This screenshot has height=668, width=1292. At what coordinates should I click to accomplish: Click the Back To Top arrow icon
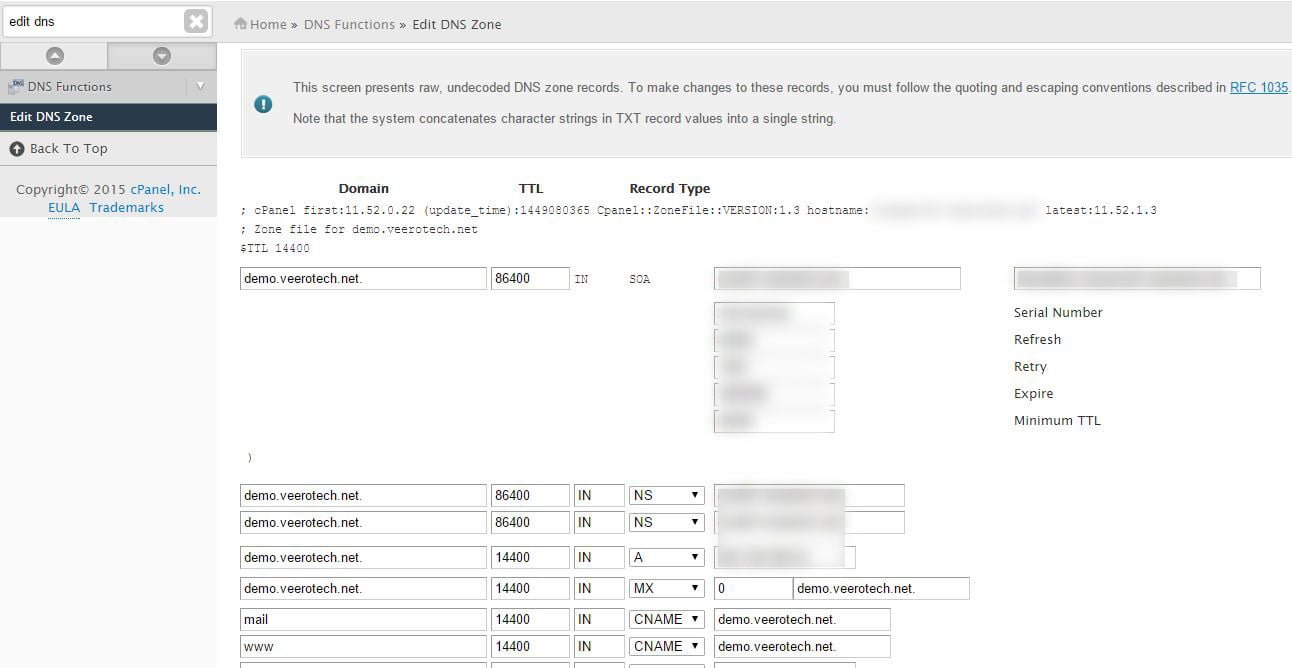click(x=17, y=148)
